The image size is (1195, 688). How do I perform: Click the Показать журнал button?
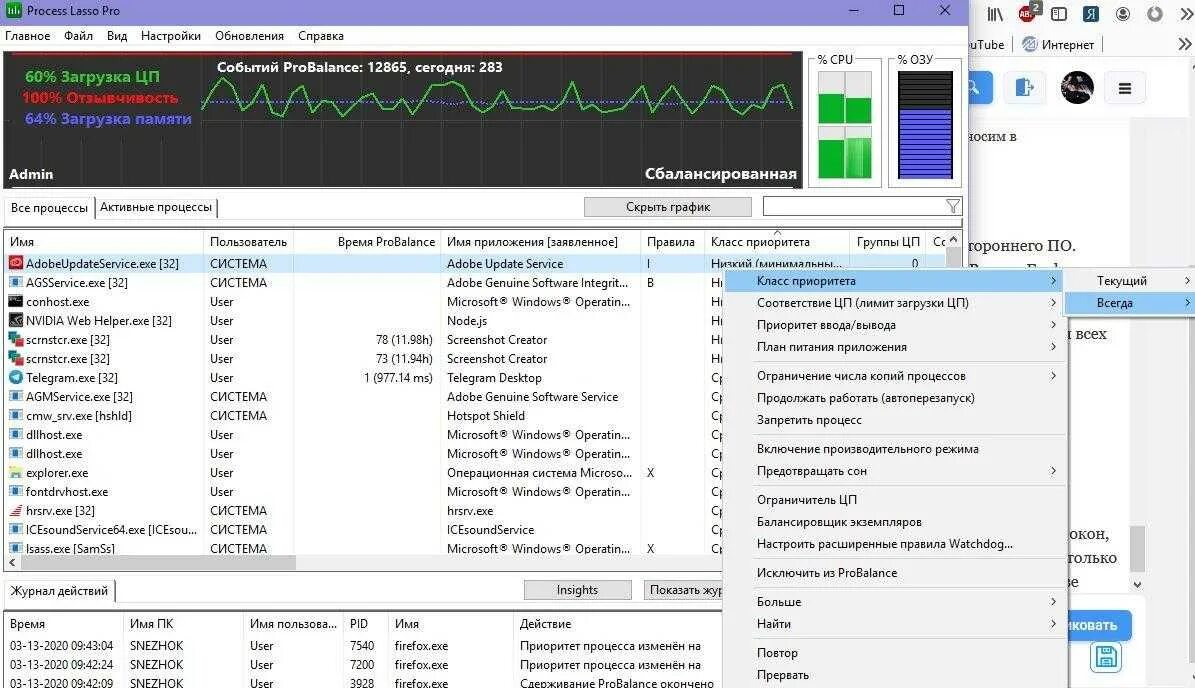coord(684,590)
